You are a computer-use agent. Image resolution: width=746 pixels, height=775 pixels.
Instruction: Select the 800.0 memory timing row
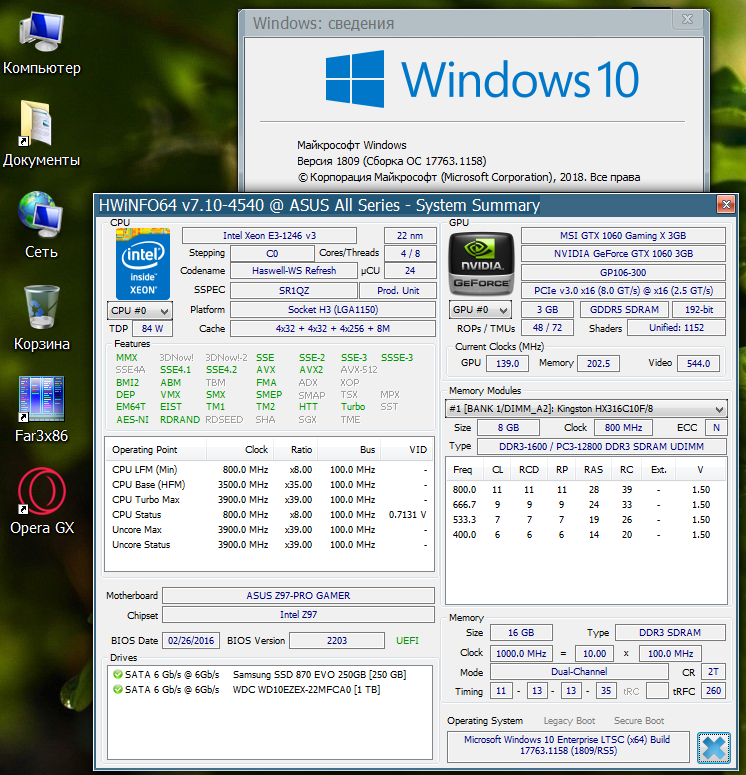point(586,489)
